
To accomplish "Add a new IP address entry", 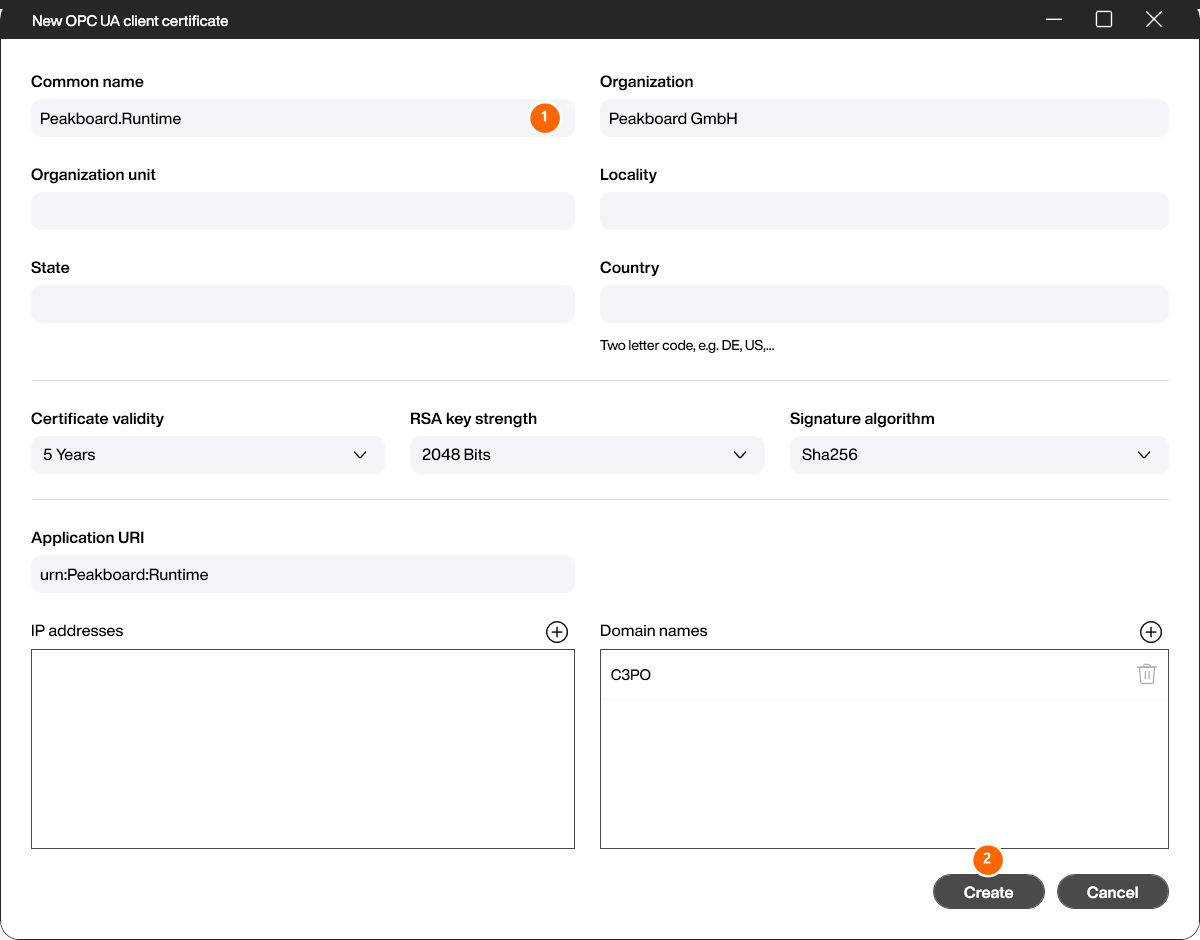I will pyautogui.click(x=557, y=632).
